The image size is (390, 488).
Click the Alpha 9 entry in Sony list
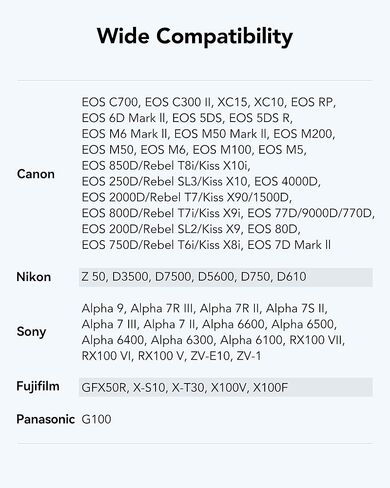pyautogui.click(x=103, y=308)
